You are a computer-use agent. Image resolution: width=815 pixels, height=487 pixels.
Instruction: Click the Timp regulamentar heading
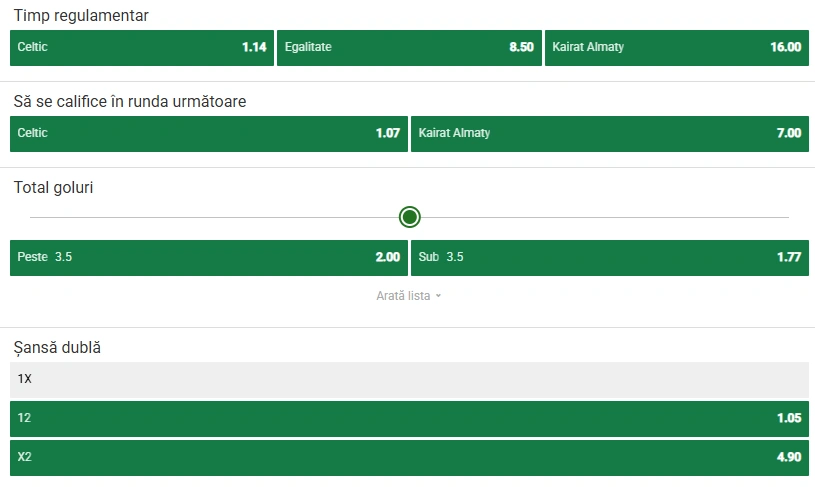pyautogui.click(x=81, y=16)
